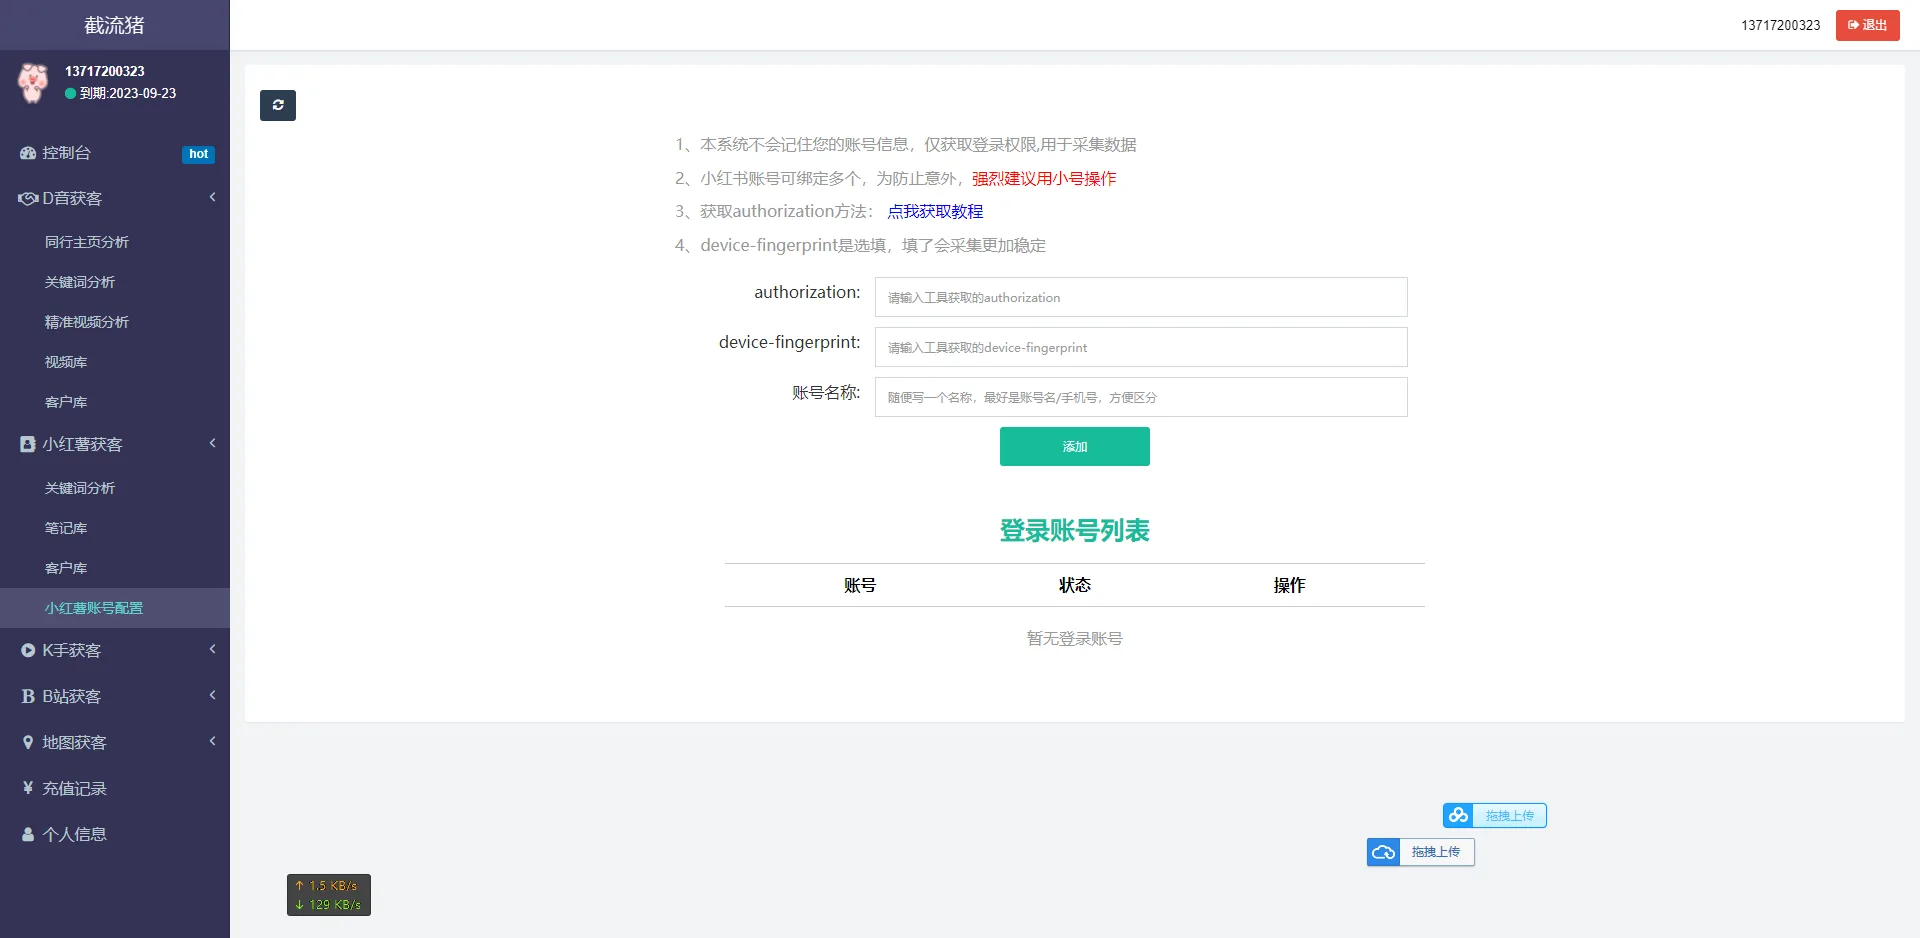The image size is (1920, 938).
Task: Click the refresh icon in the content area
Action: (x=278, y=105)
